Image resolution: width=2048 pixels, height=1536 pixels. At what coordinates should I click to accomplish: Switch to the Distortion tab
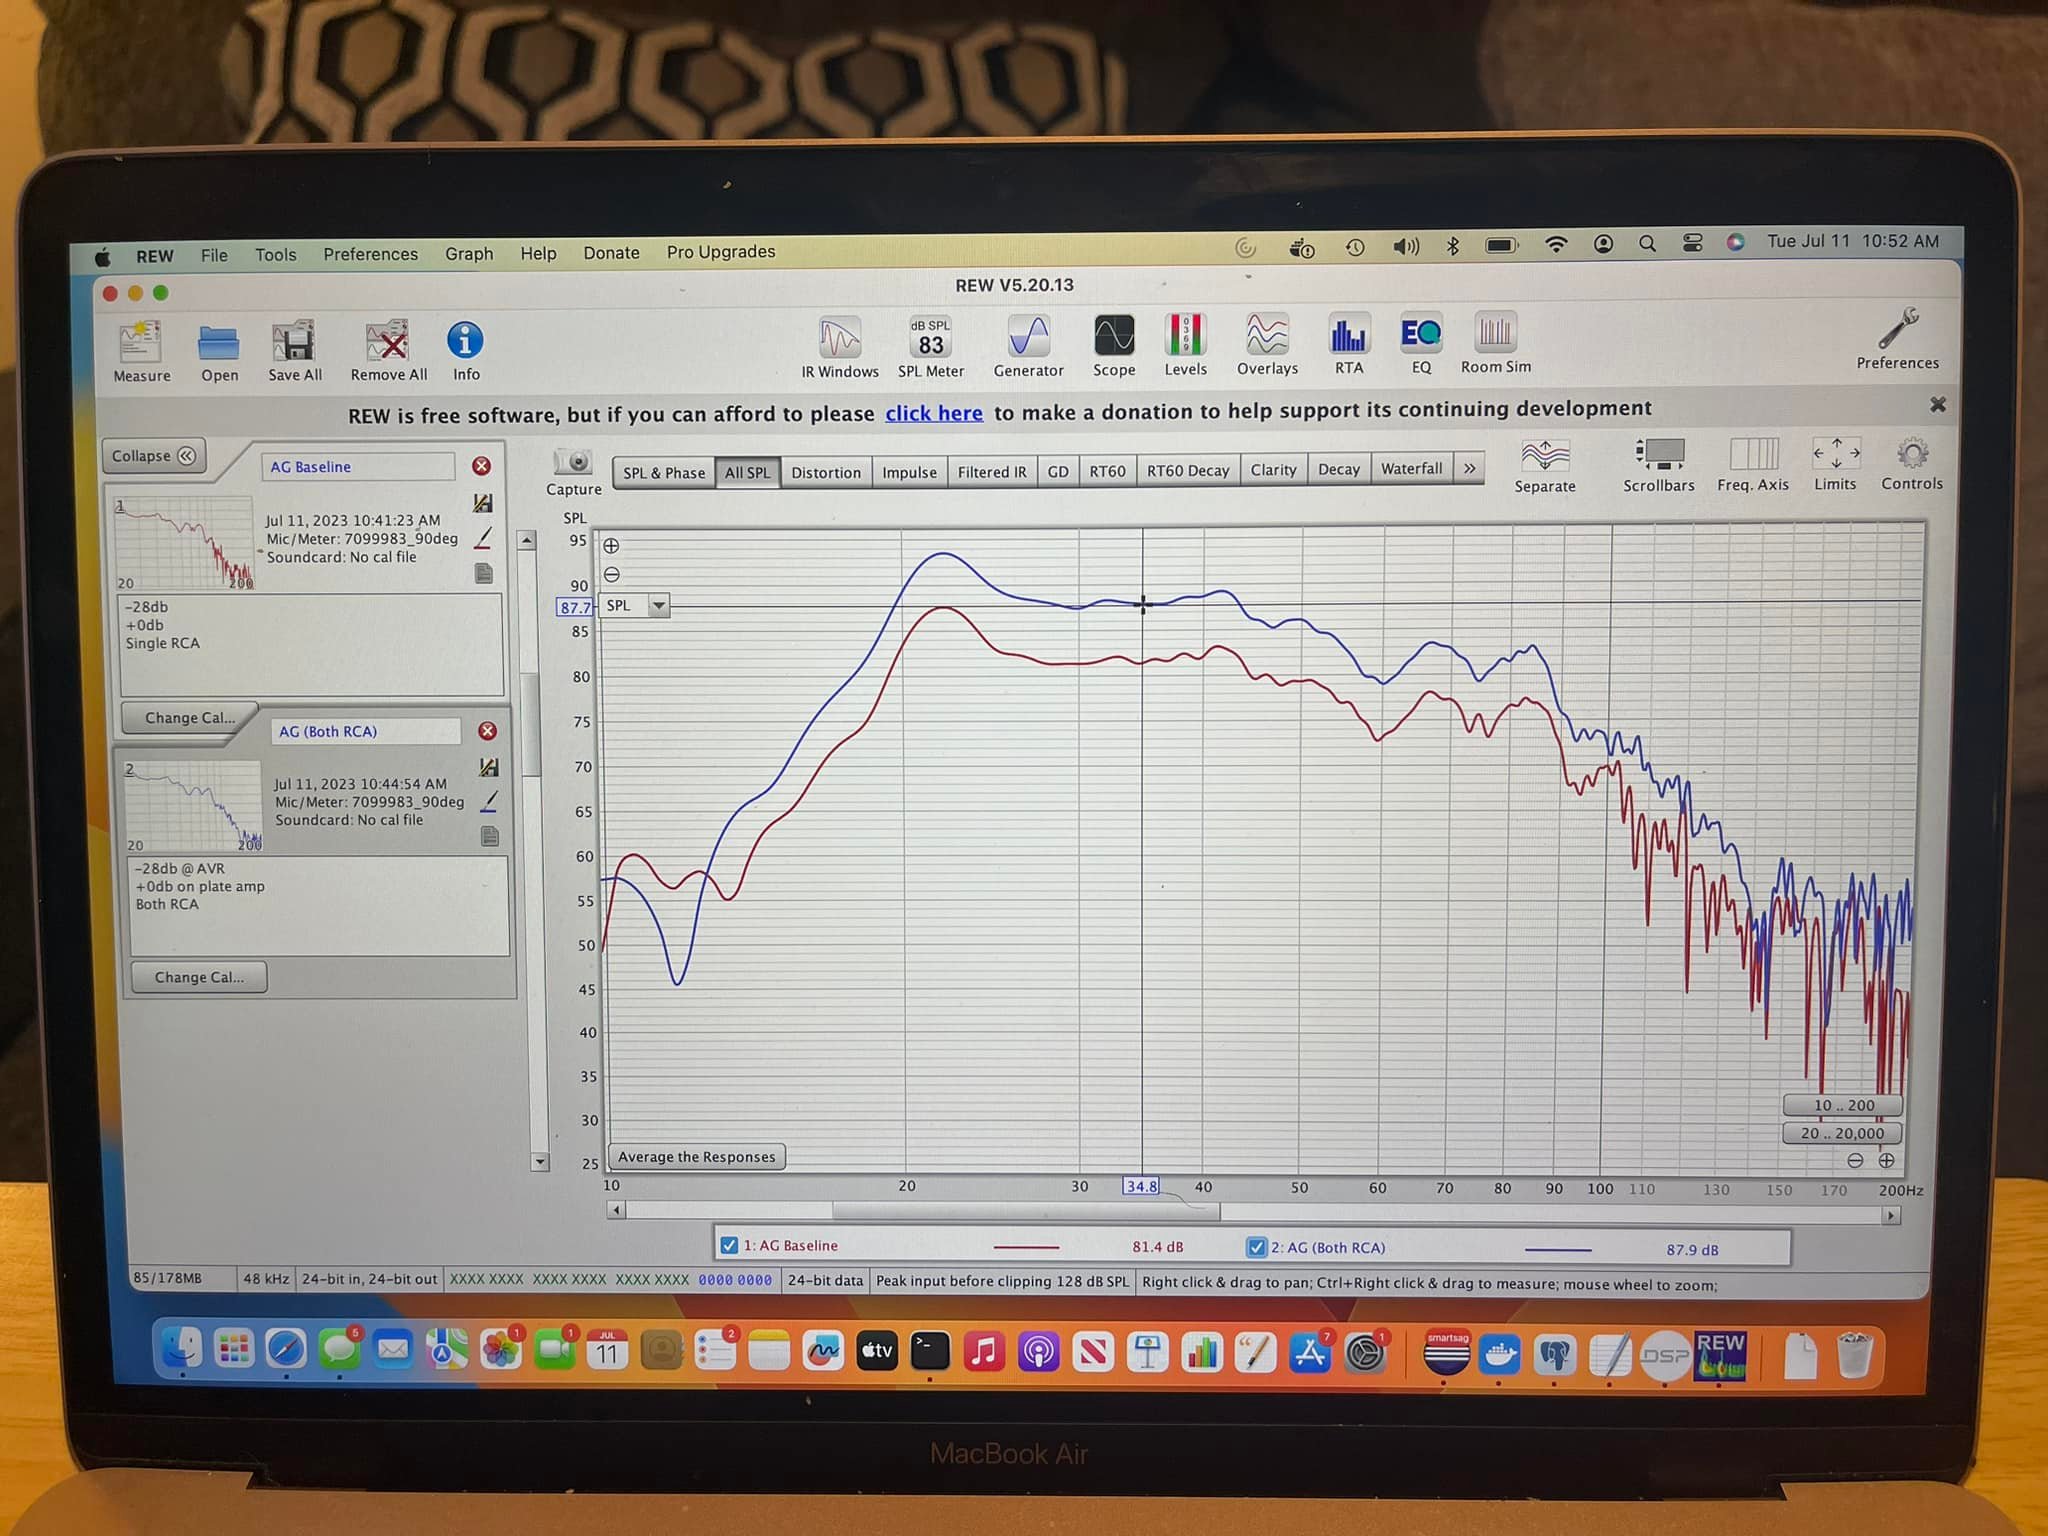tap(826, 472)
